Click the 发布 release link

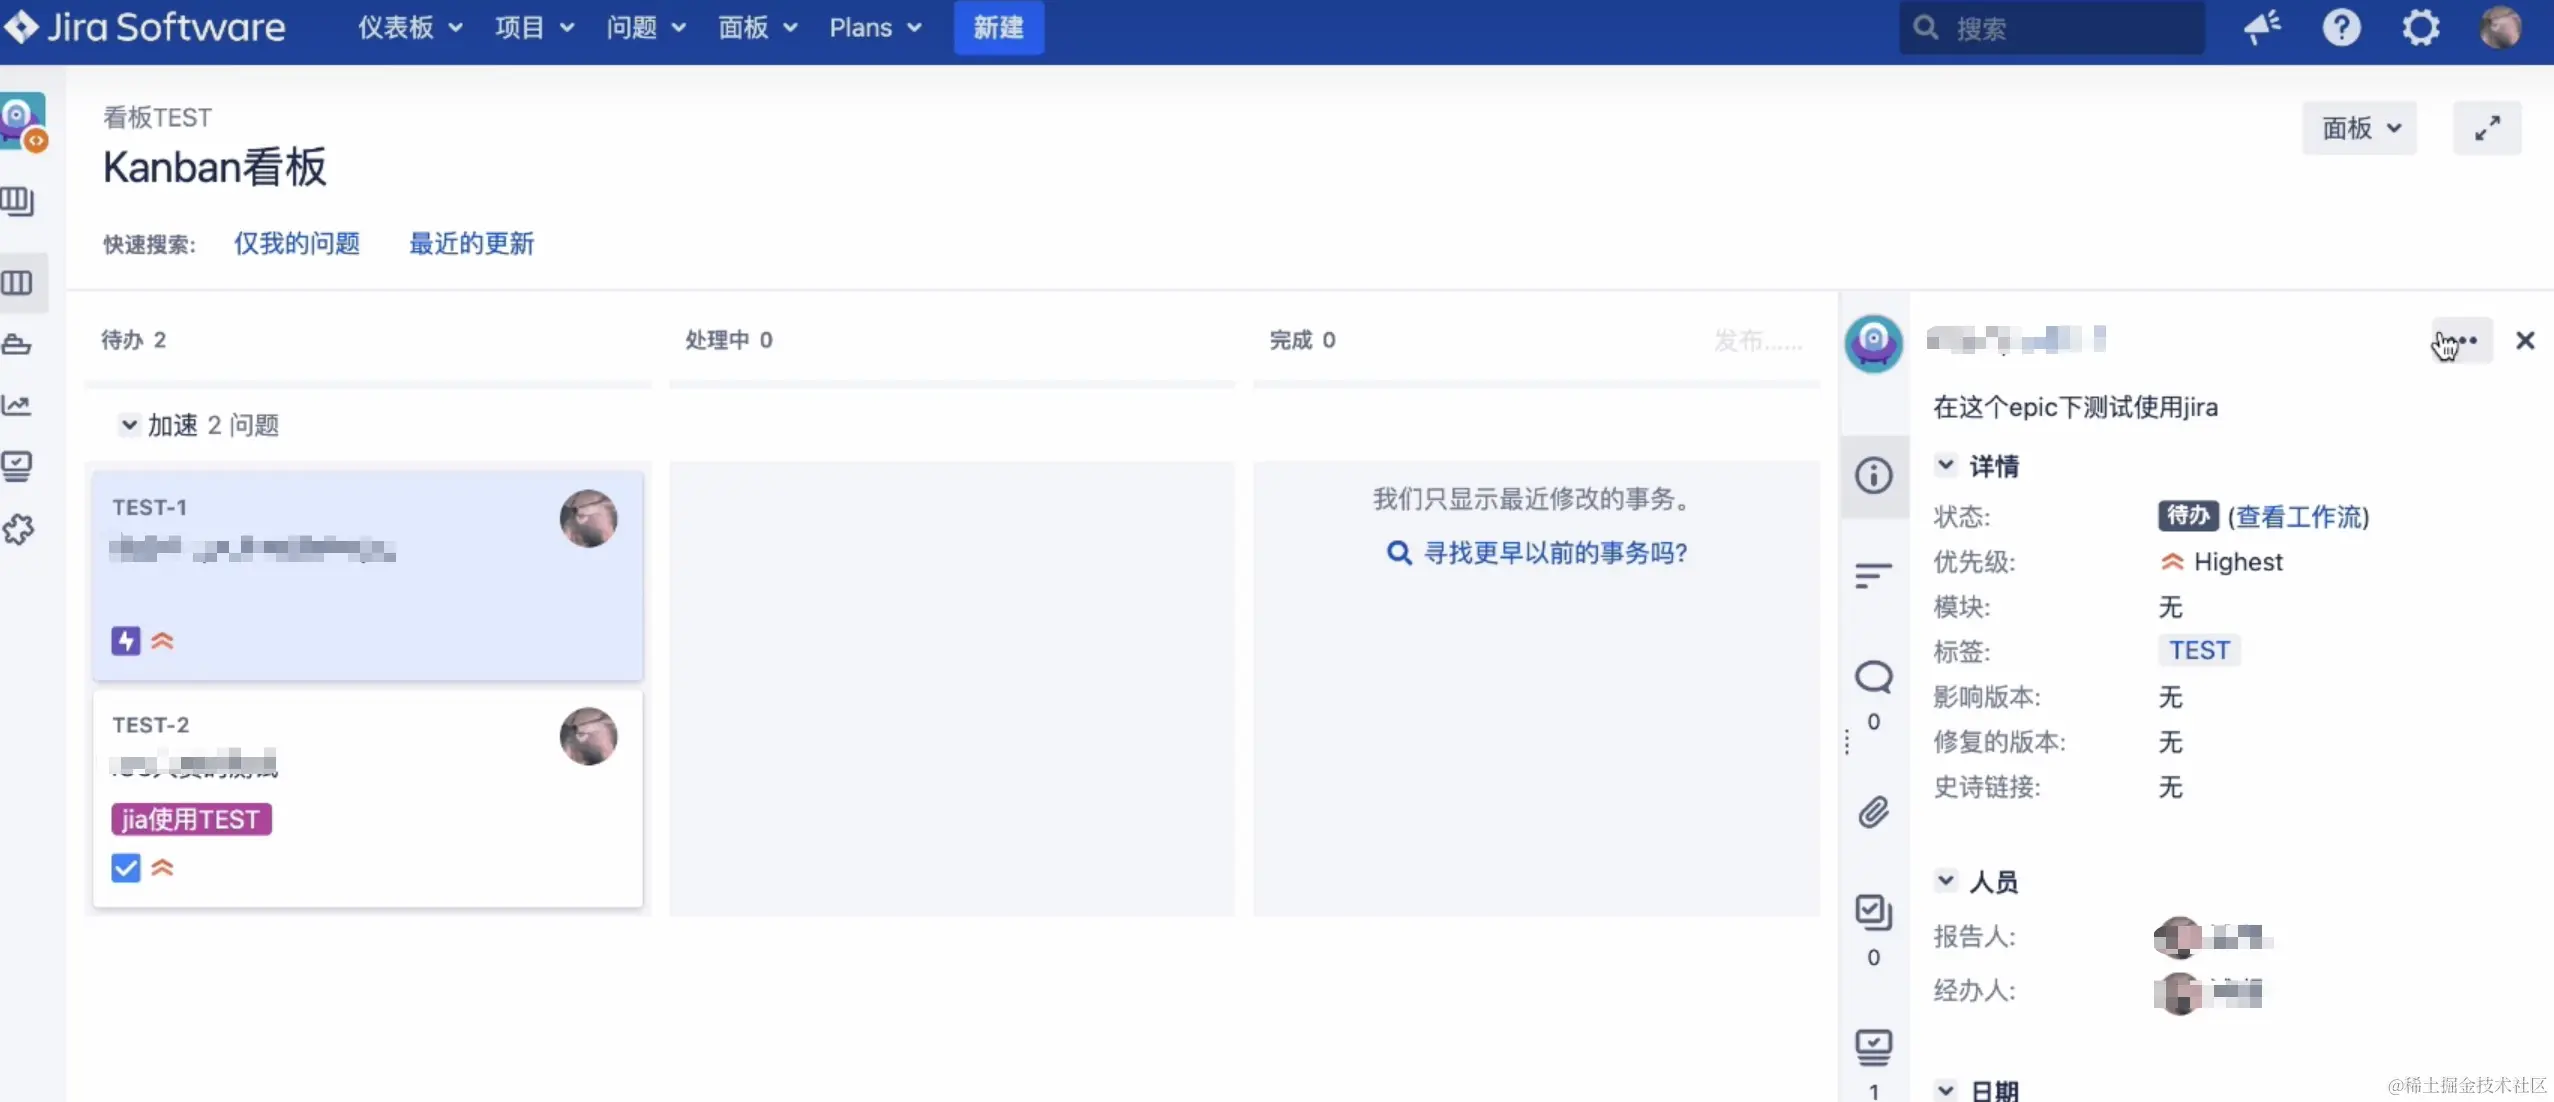[x=1756, y=341]
